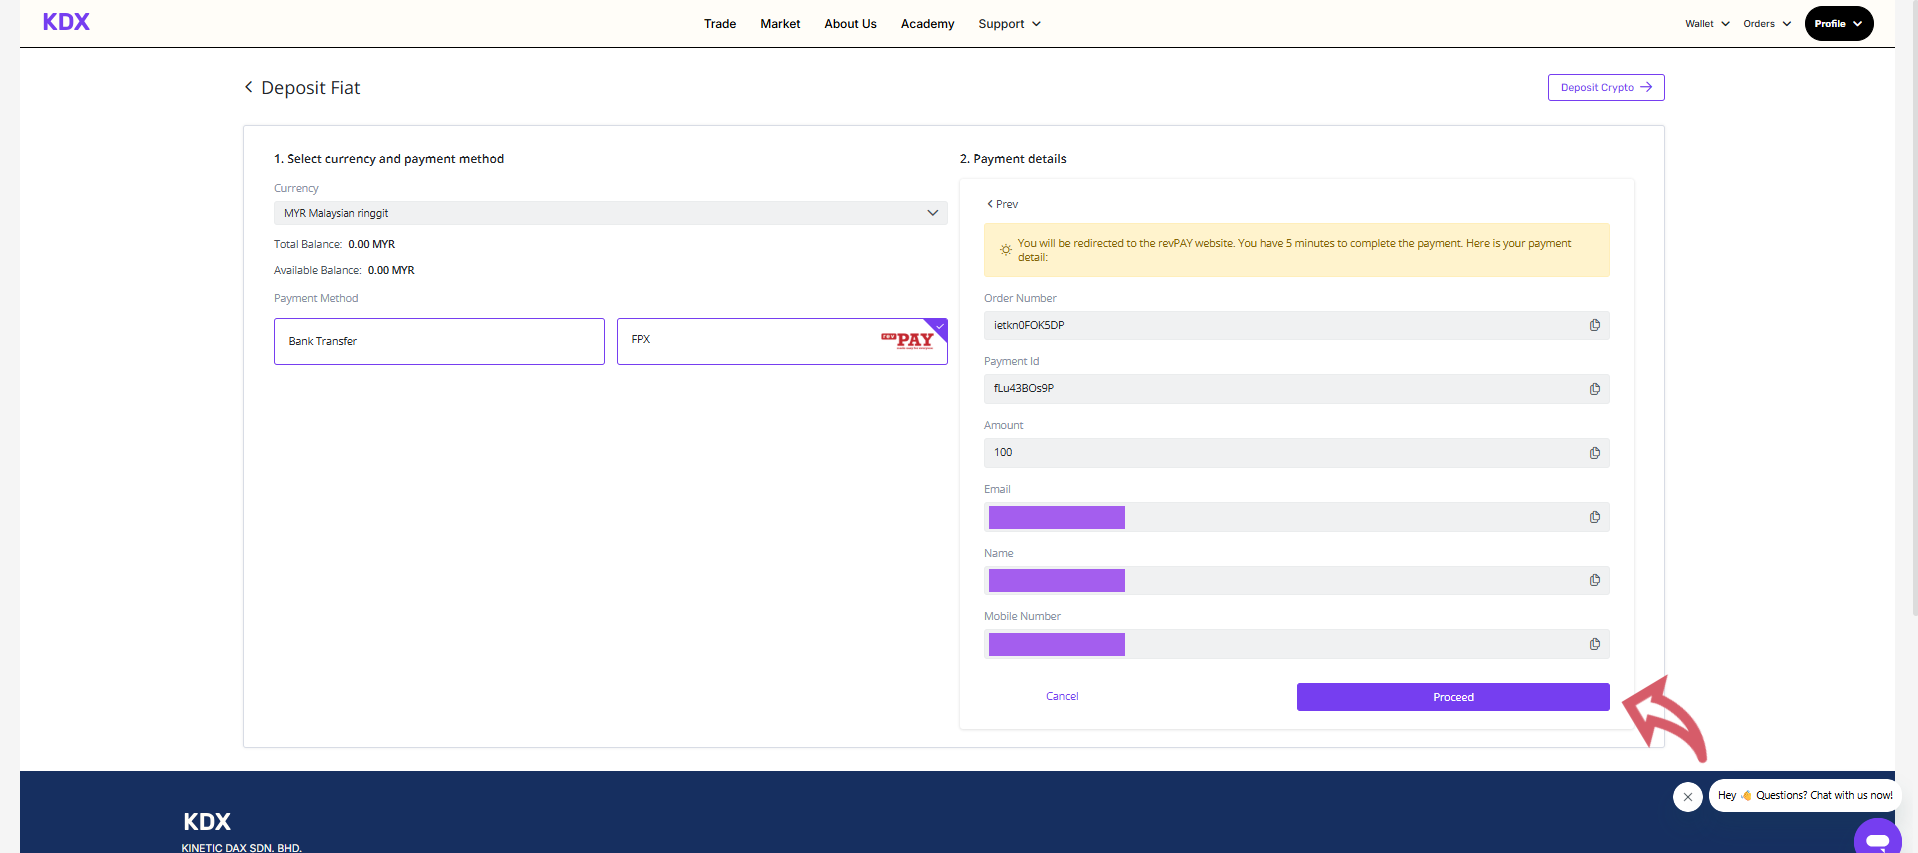This screenshot has width=1918, height=853.
Task: Copy the Mobile Number value
Action: tap(1595, 644)
